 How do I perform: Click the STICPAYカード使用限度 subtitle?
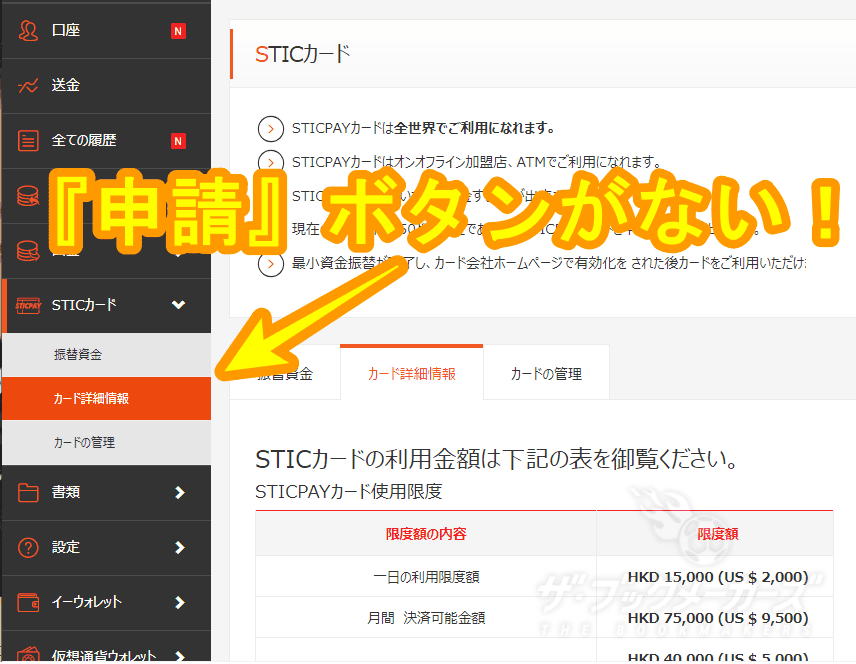[348, 491]
